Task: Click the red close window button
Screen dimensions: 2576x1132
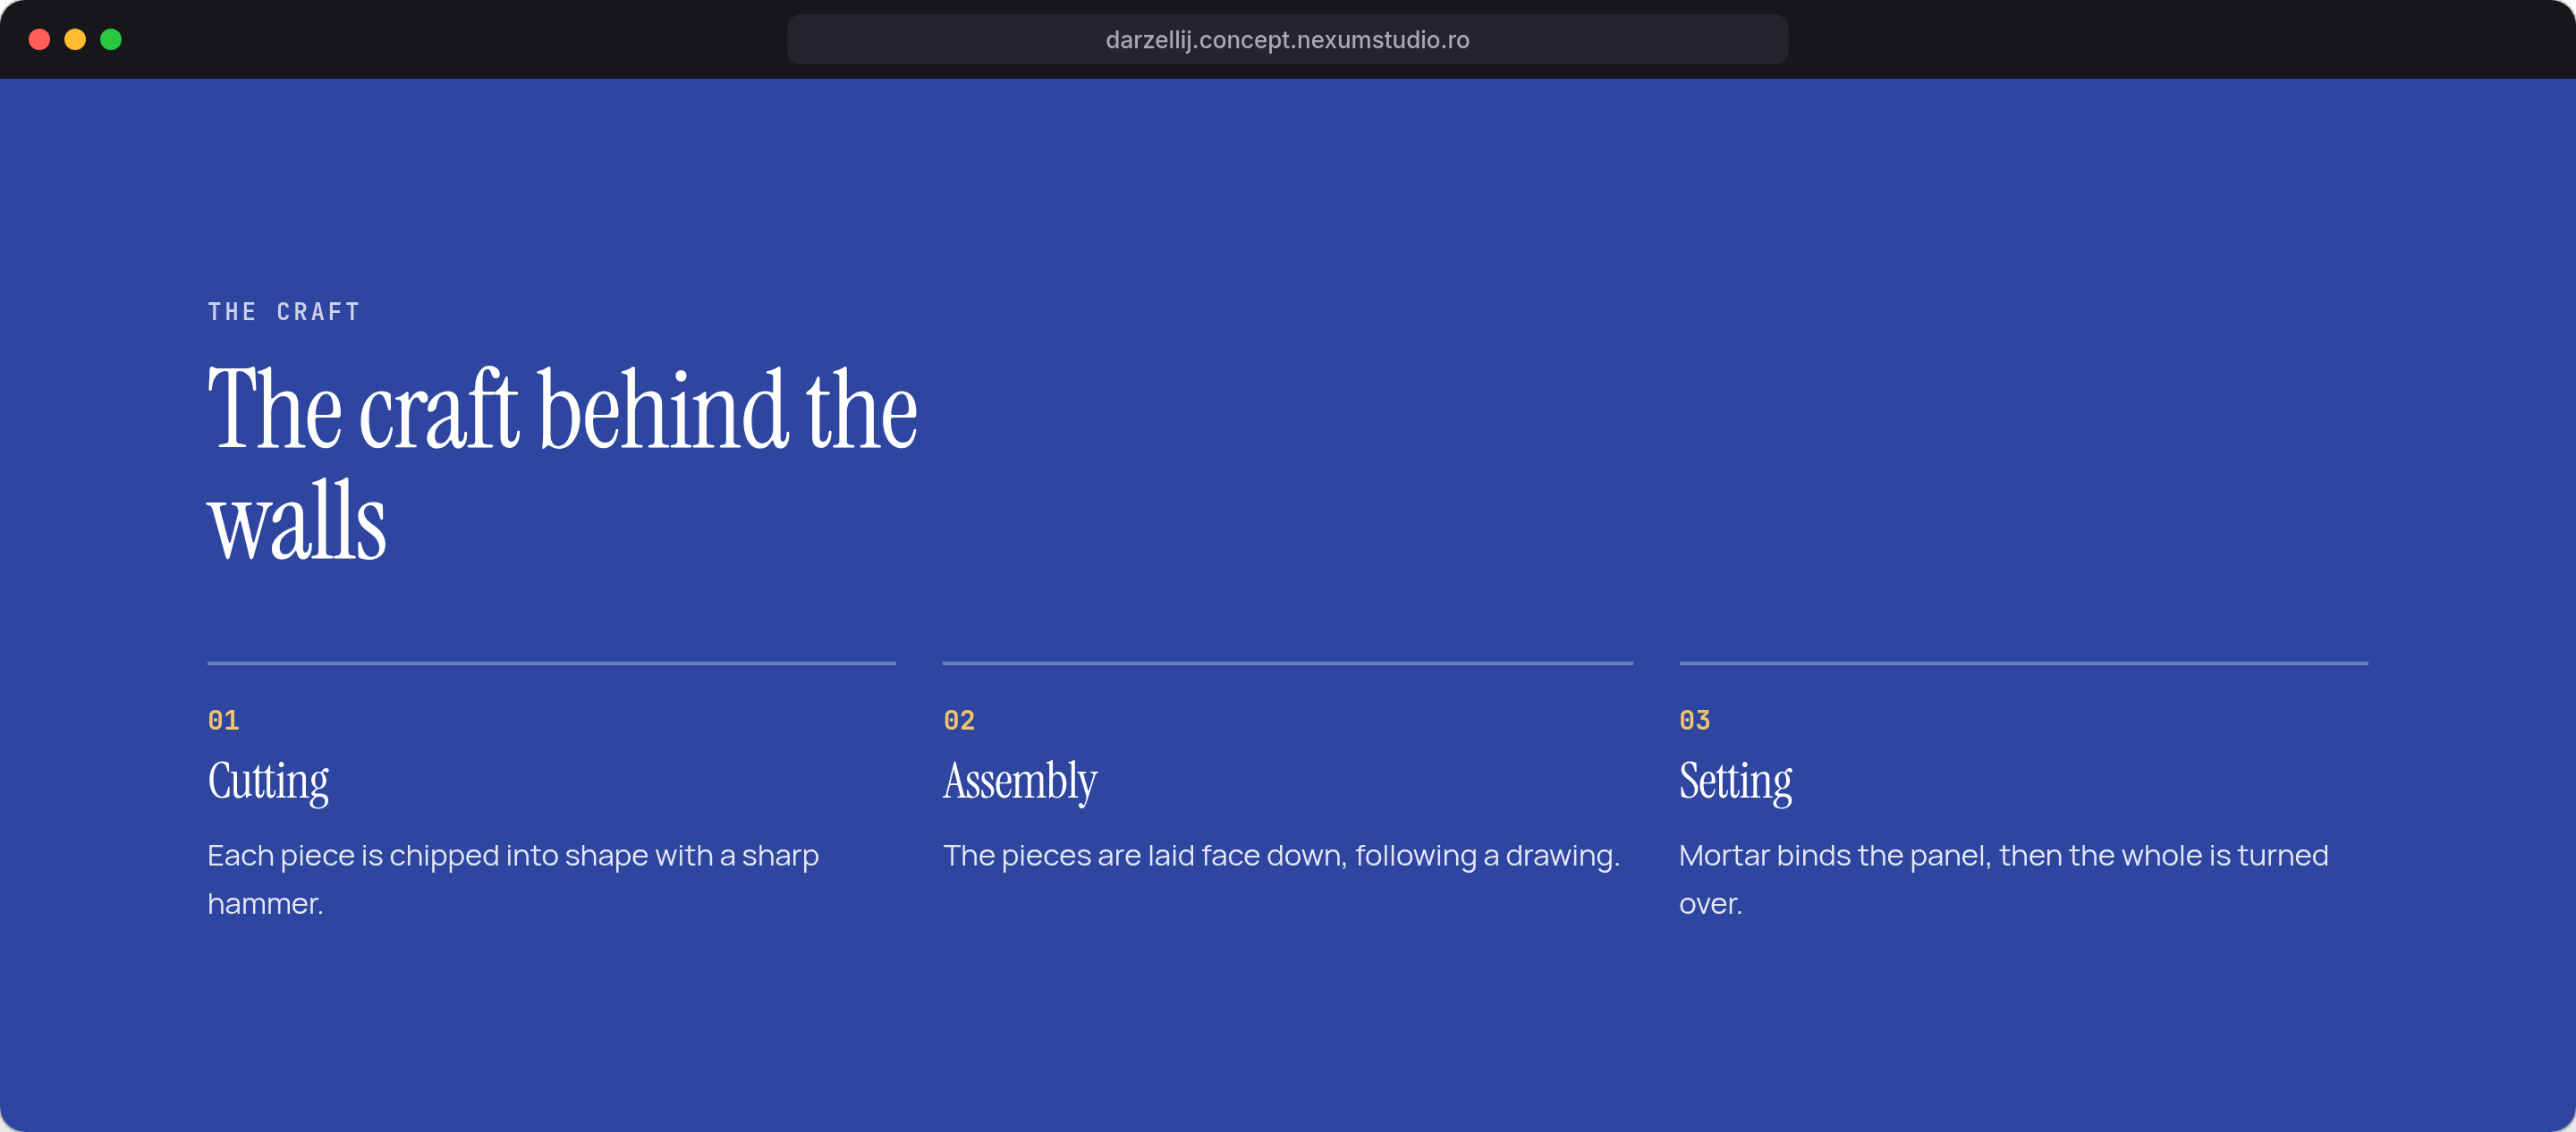Action: pos(39,39)
